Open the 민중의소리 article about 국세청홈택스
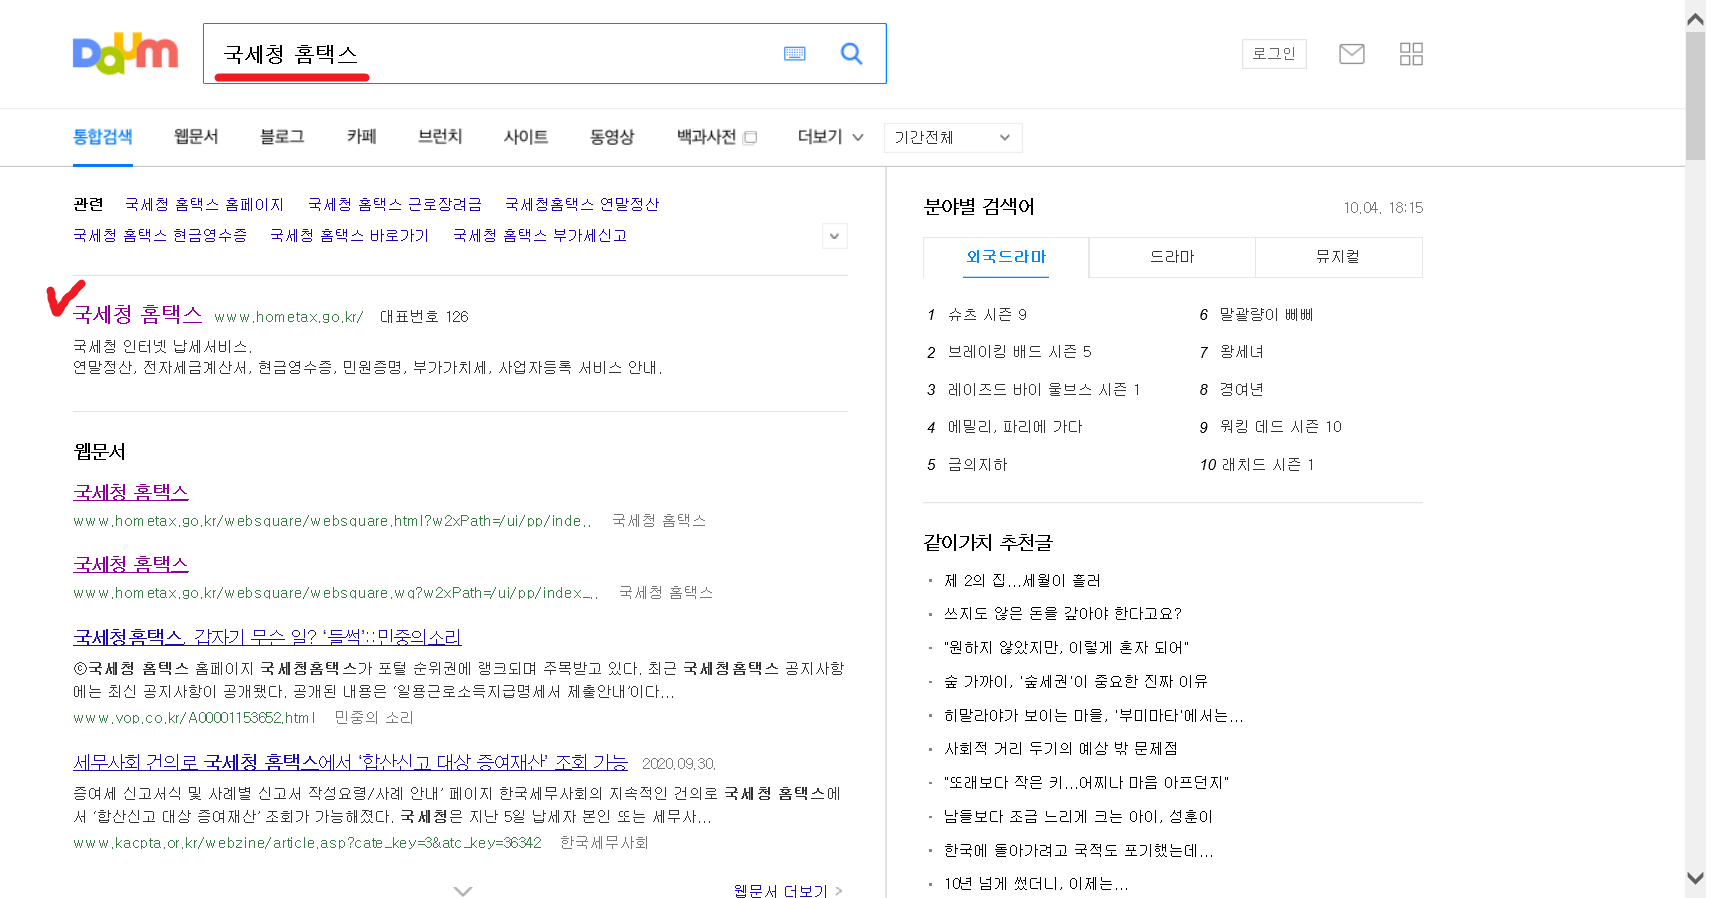1711x898 pixels. point(267,636)
